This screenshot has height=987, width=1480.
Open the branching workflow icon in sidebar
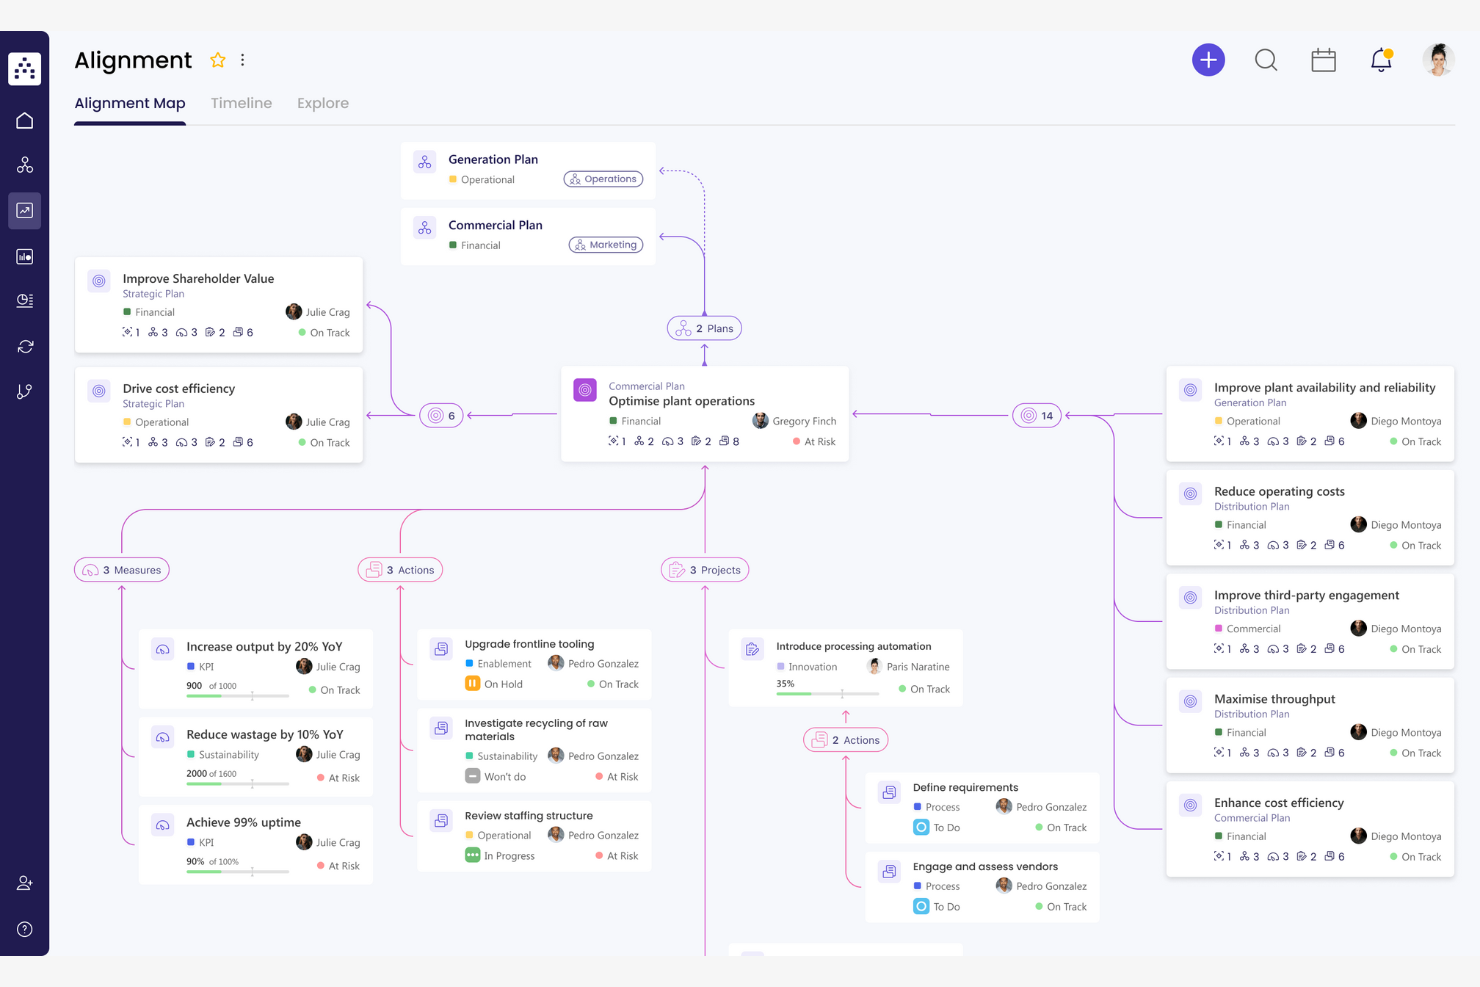[x=24, y=391]
